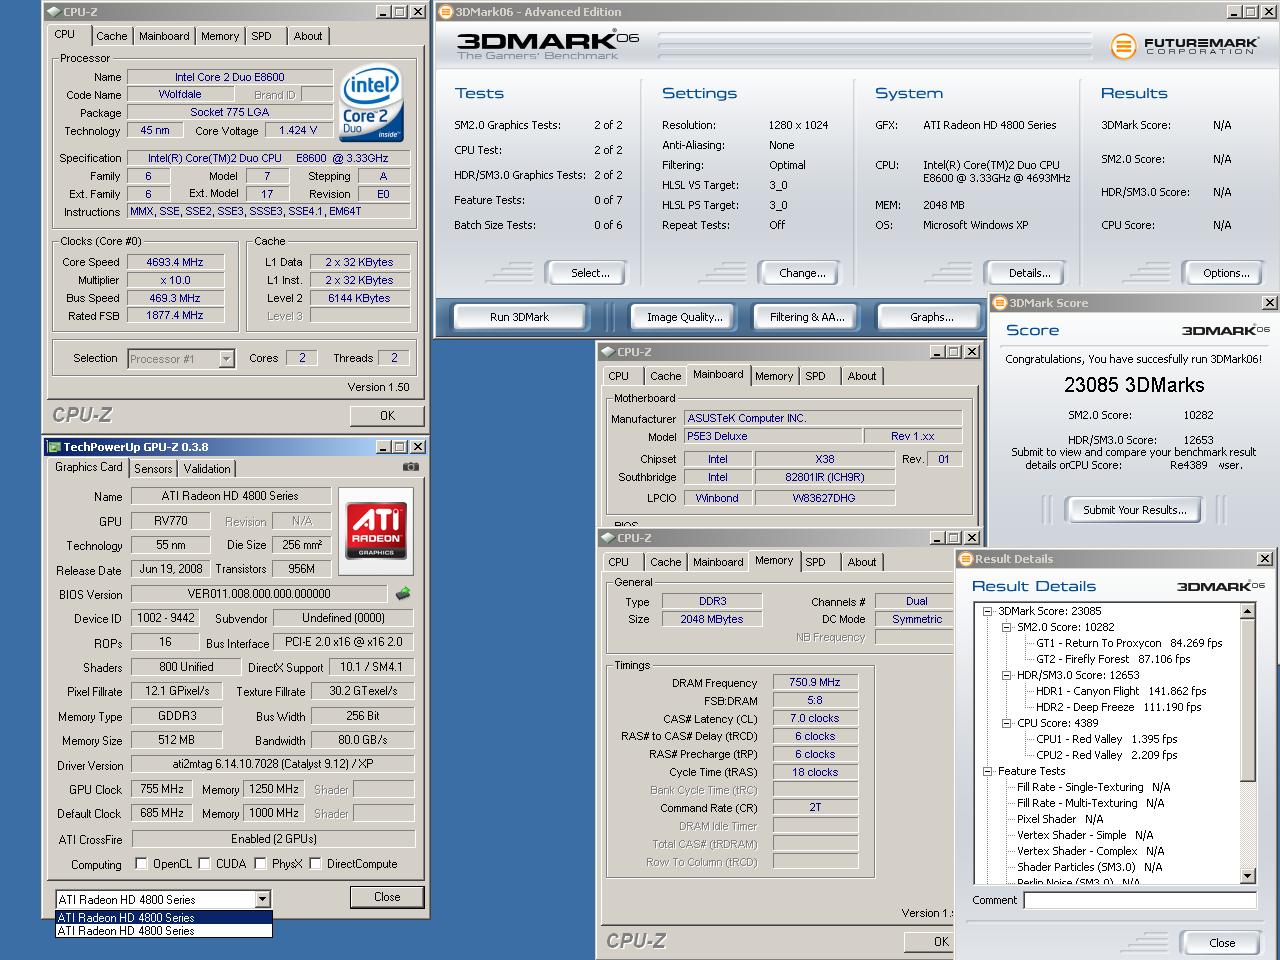Select GT1 - Return To Proxycon result row

pos(1129,643)
